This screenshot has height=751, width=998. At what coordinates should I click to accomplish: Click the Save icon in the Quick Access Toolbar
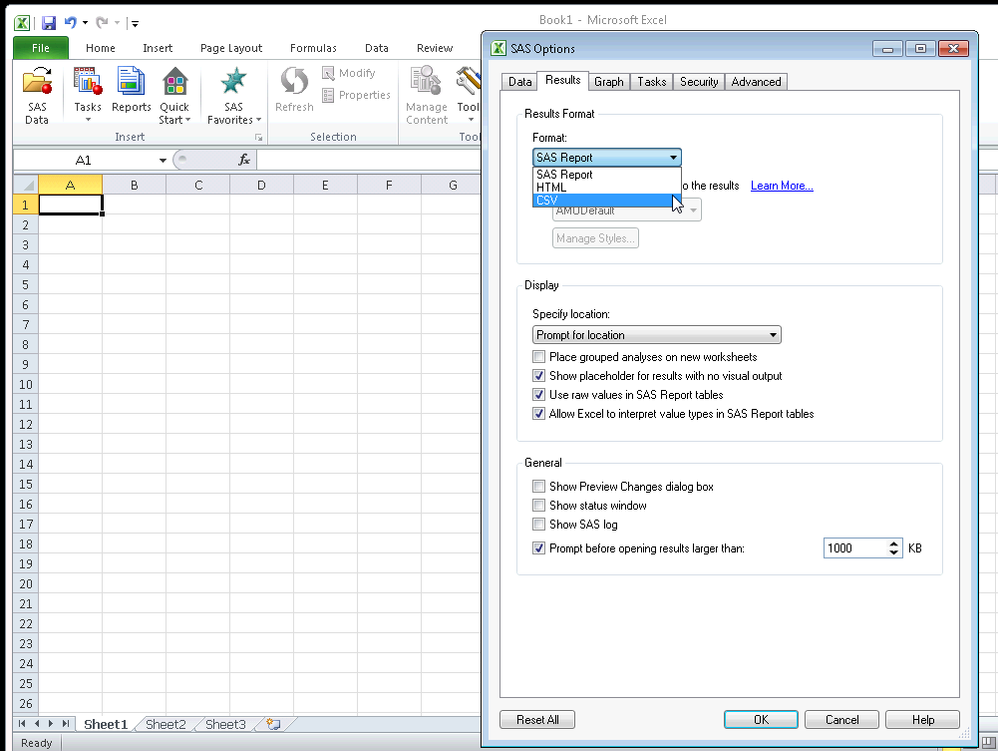pos(48,22)
